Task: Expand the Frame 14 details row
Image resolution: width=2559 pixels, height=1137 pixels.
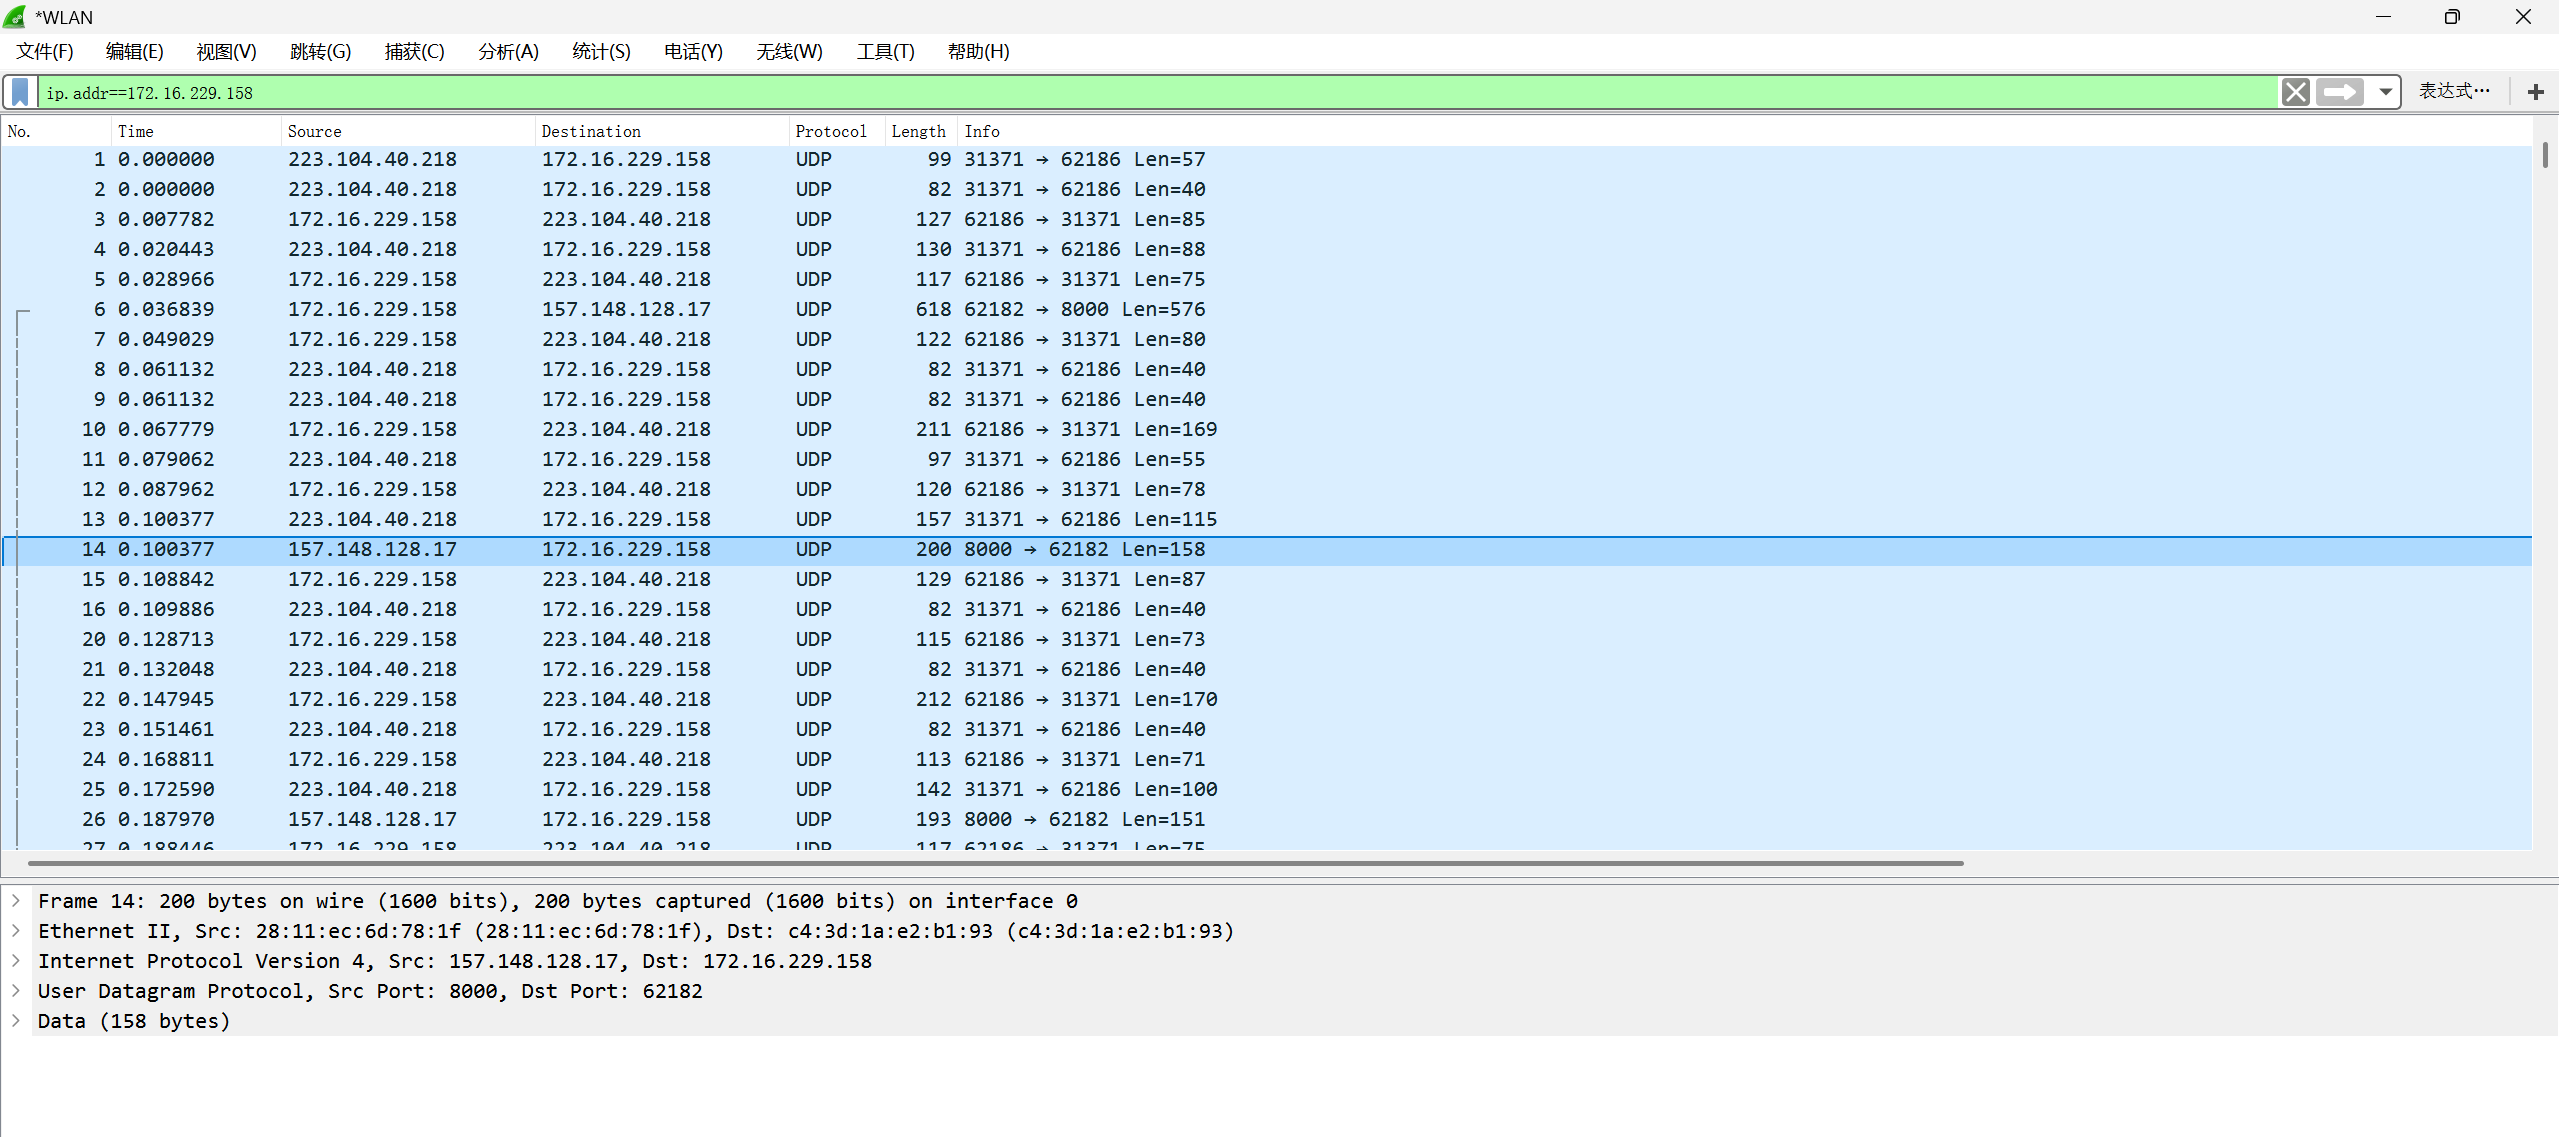Action: (x=16, y=901)
